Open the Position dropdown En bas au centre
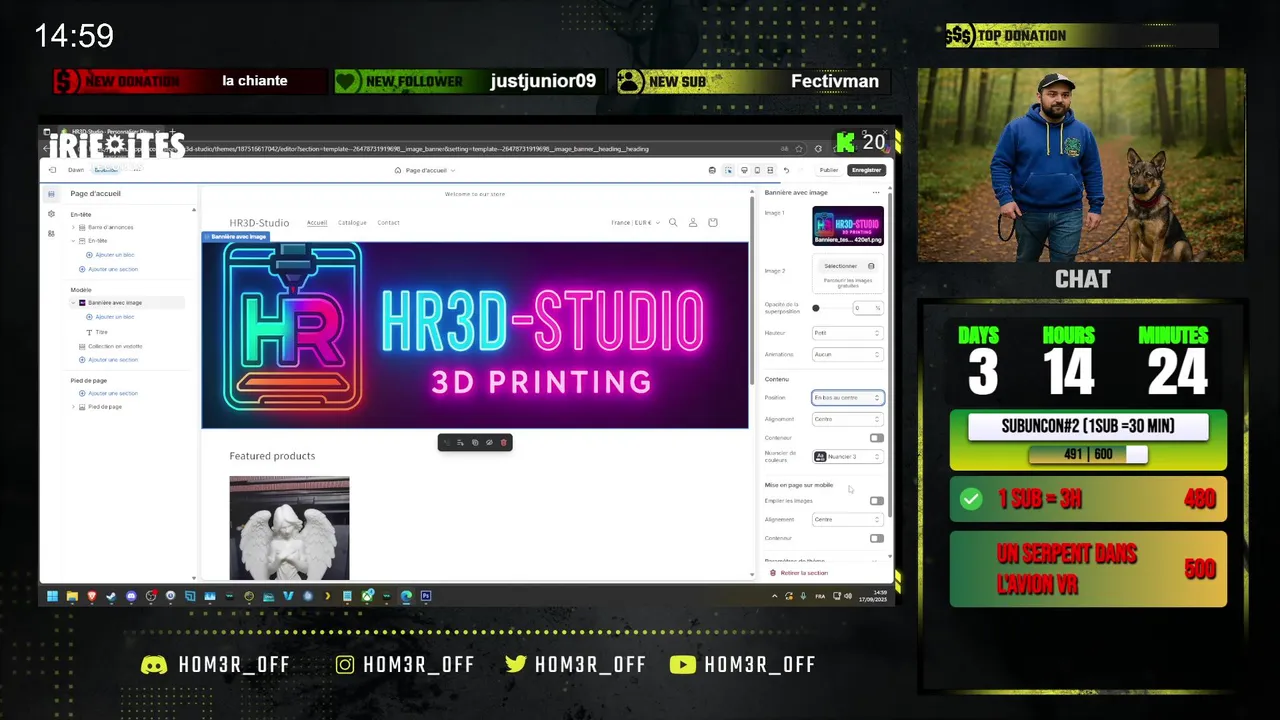Image resolution: width=1280 pixels, height=720 pixels. pyautogui.click(x=848, y=398)
